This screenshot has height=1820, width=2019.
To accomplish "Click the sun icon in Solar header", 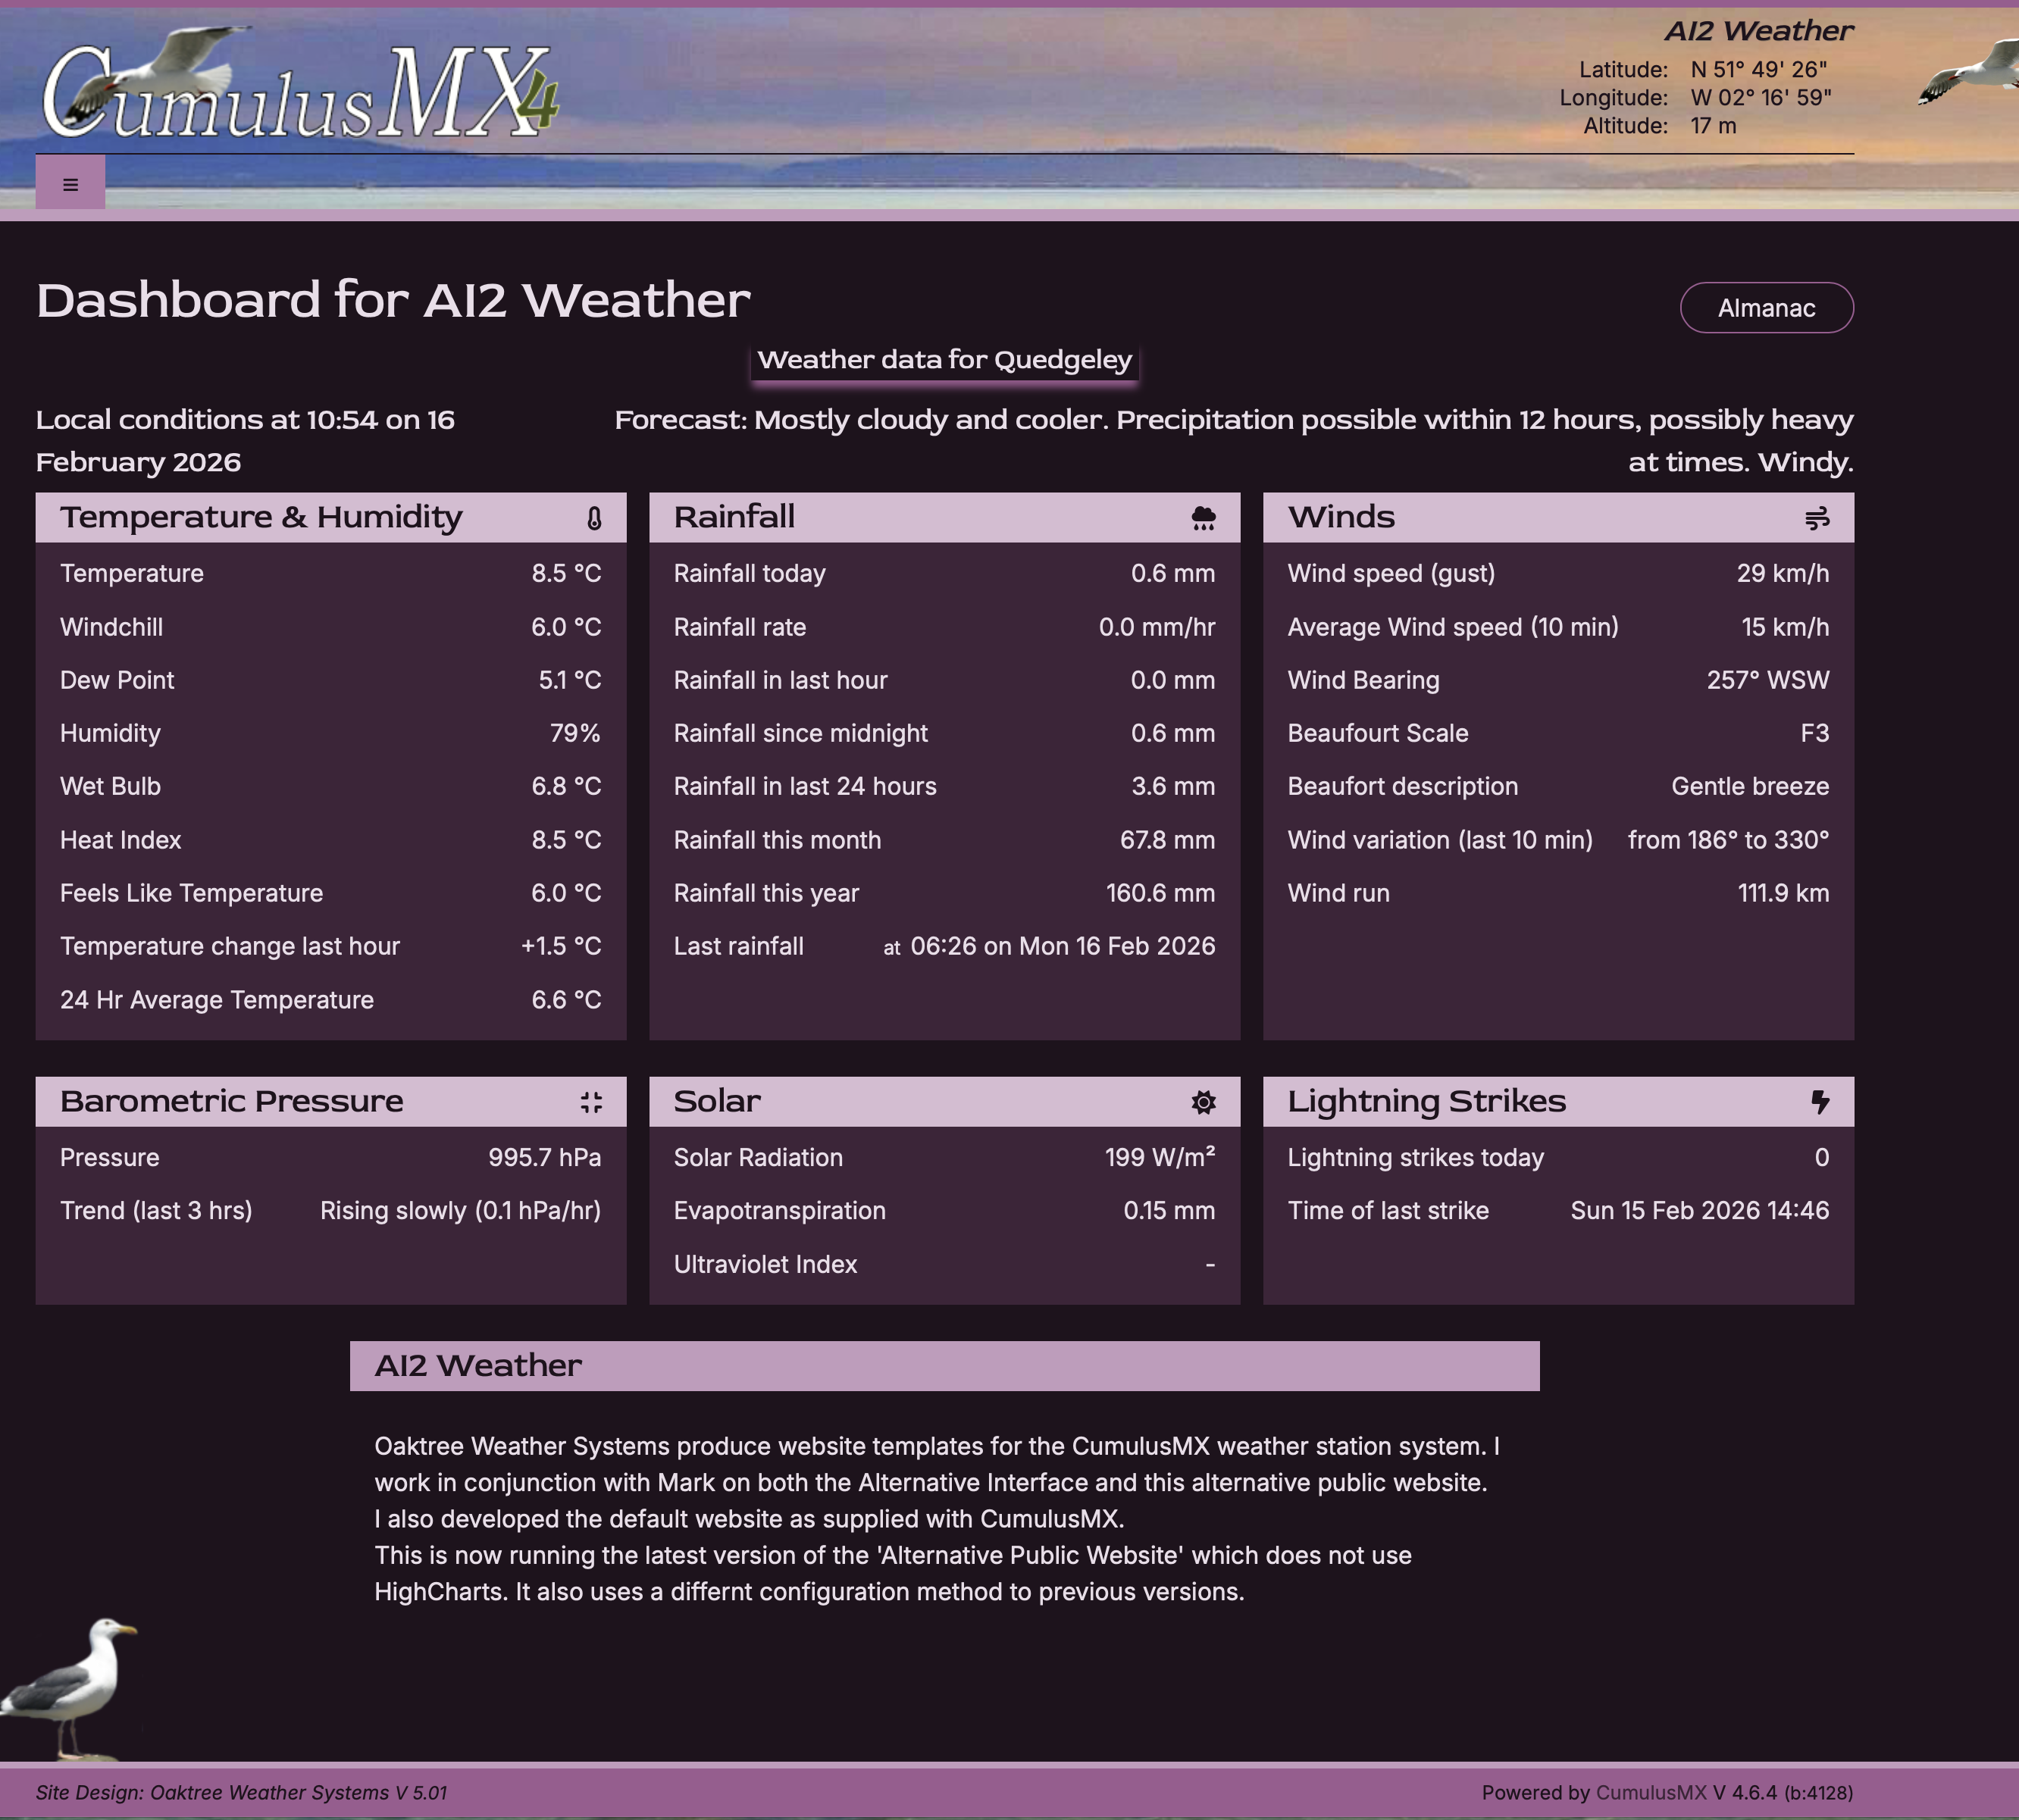I will point(1203,1102).
